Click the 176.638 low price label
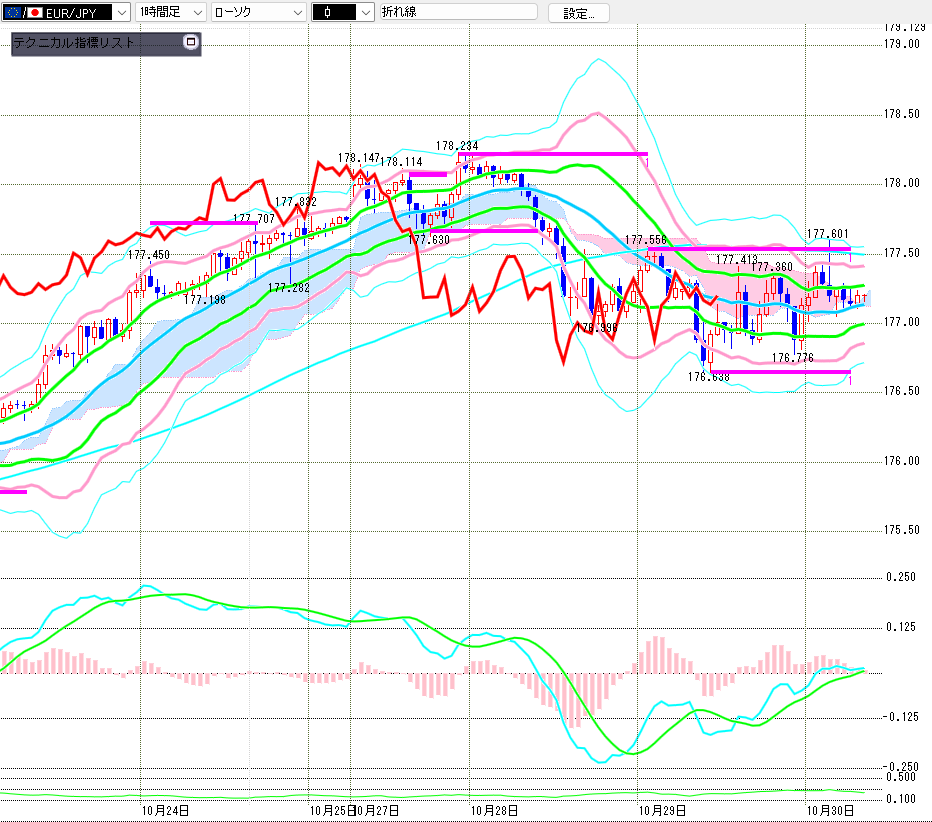The width and height of the screenshot is (932, 822). point(707,377)
